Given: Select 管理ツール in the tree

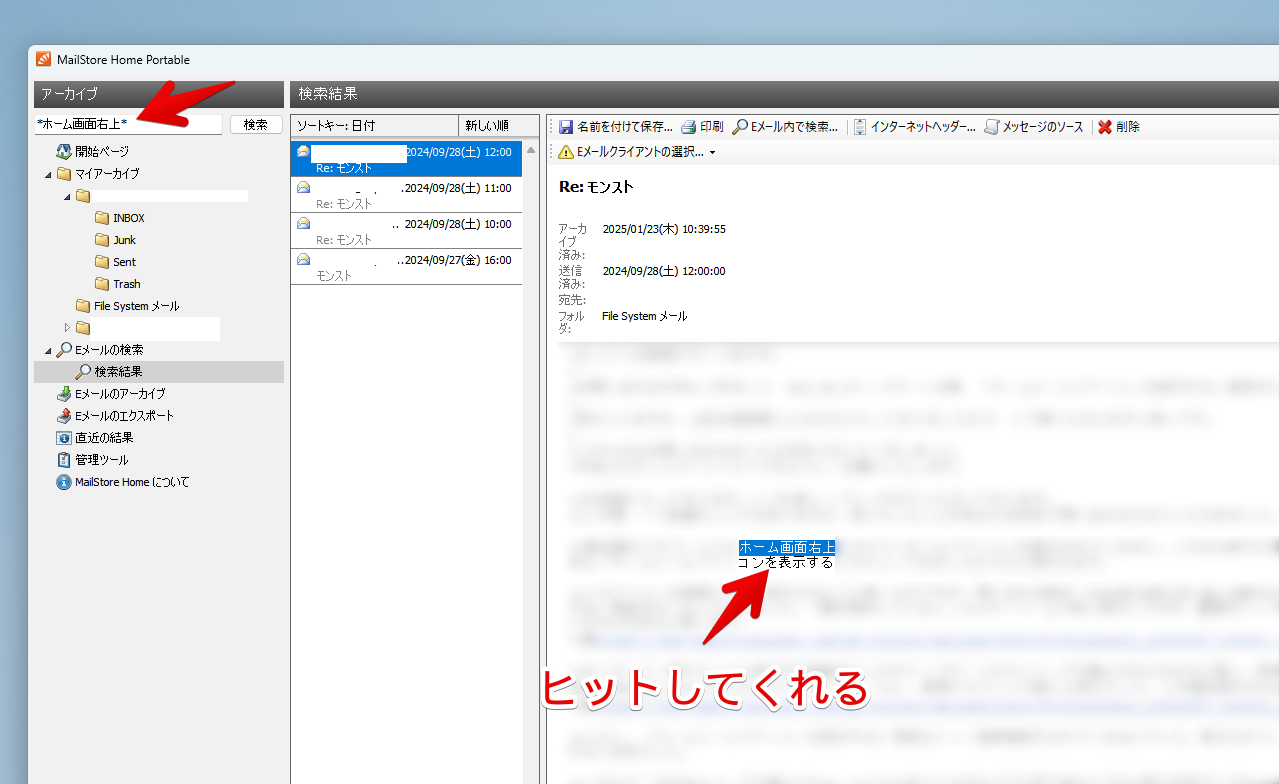Looking at the screenshot, I should [x=102, y=460].
